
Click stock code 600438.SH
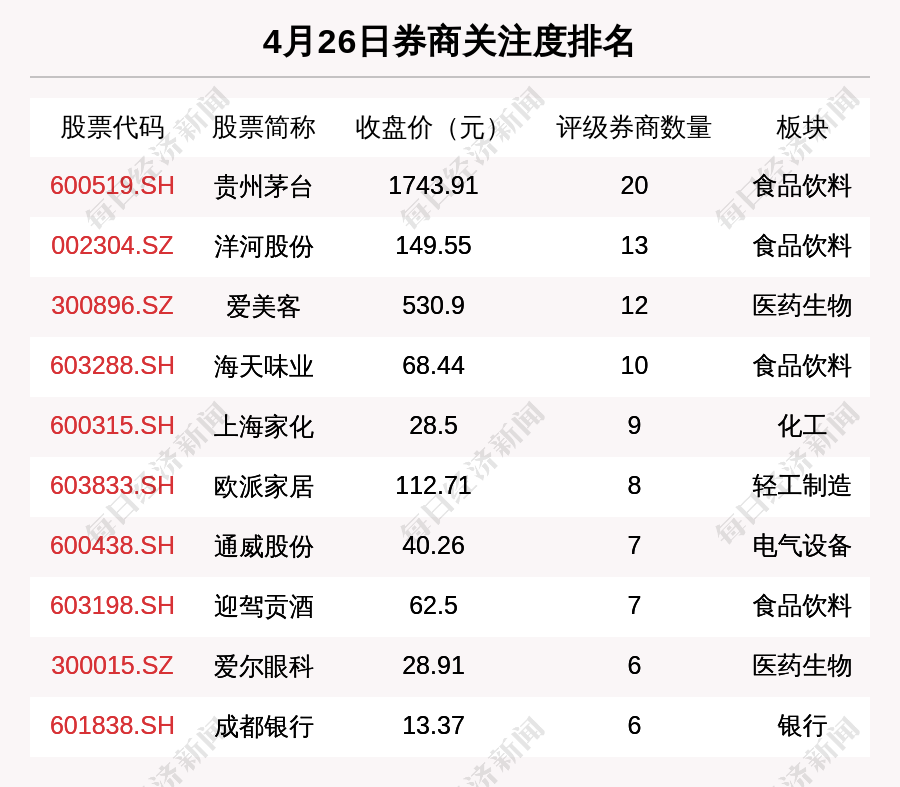pyautogui.click(x=112, y=545)
